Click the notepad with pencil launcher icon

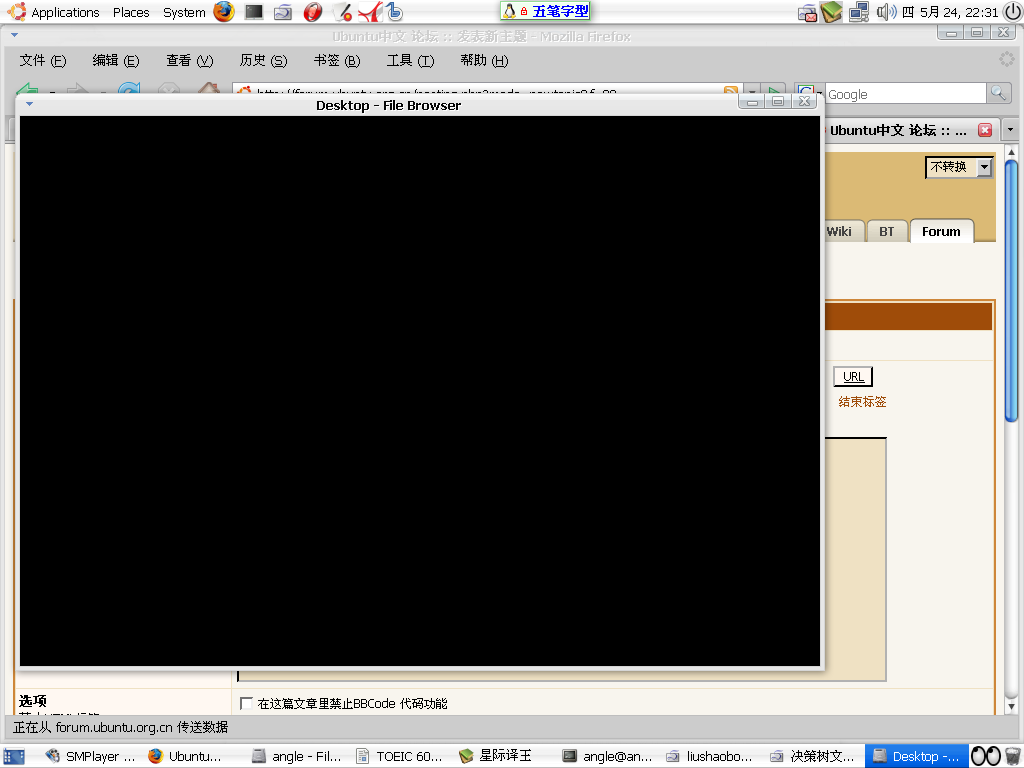(342, 11)
